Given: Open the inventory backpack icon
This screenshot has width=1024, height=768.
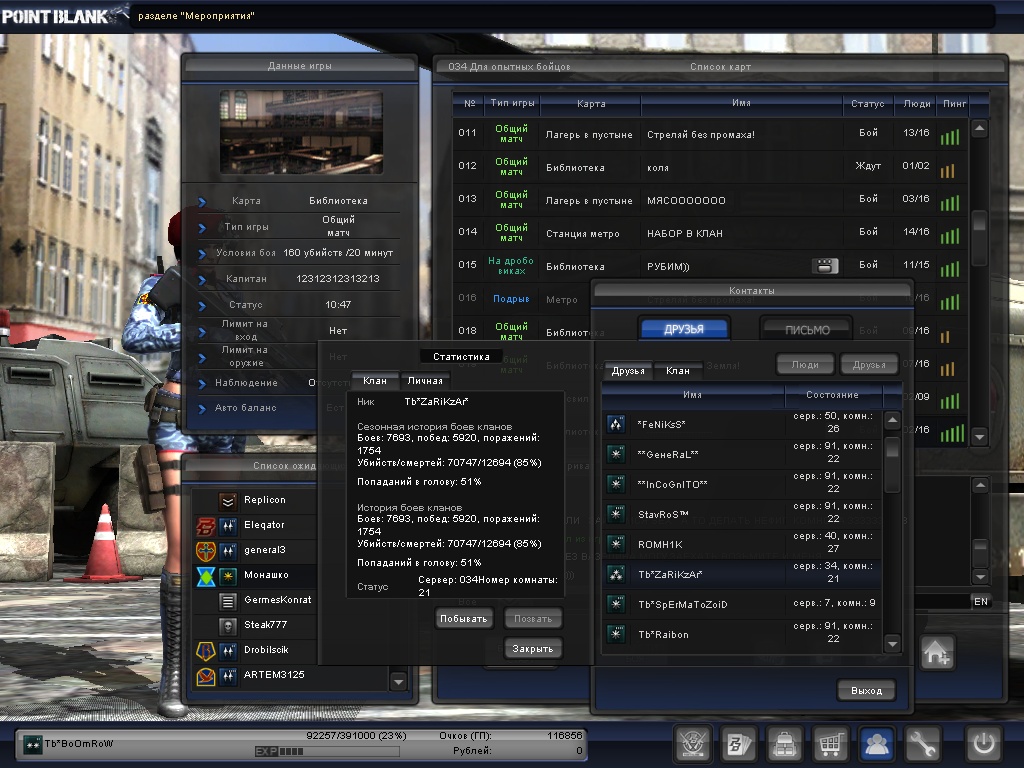Looking at the screenshot, I should point(784,744).
